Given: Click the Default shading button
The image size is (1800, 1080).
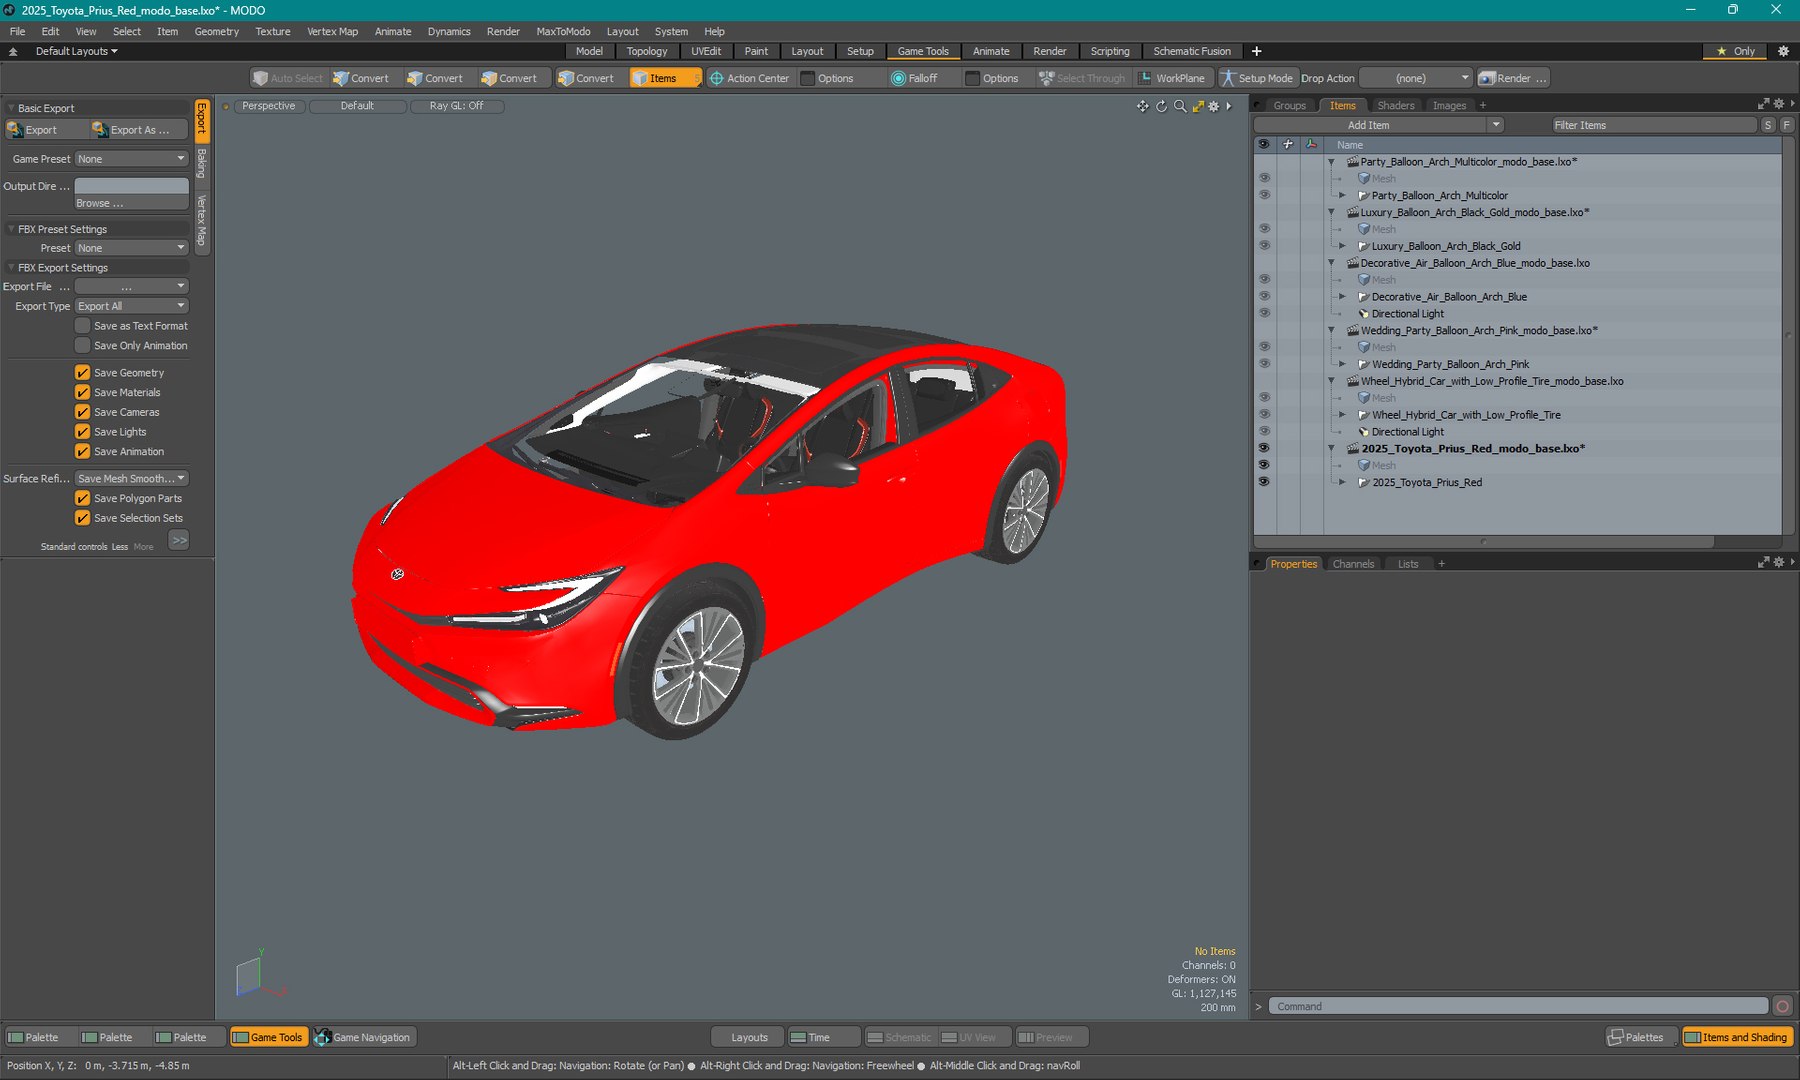Looking at the screenshot, I should pos(357,106).
